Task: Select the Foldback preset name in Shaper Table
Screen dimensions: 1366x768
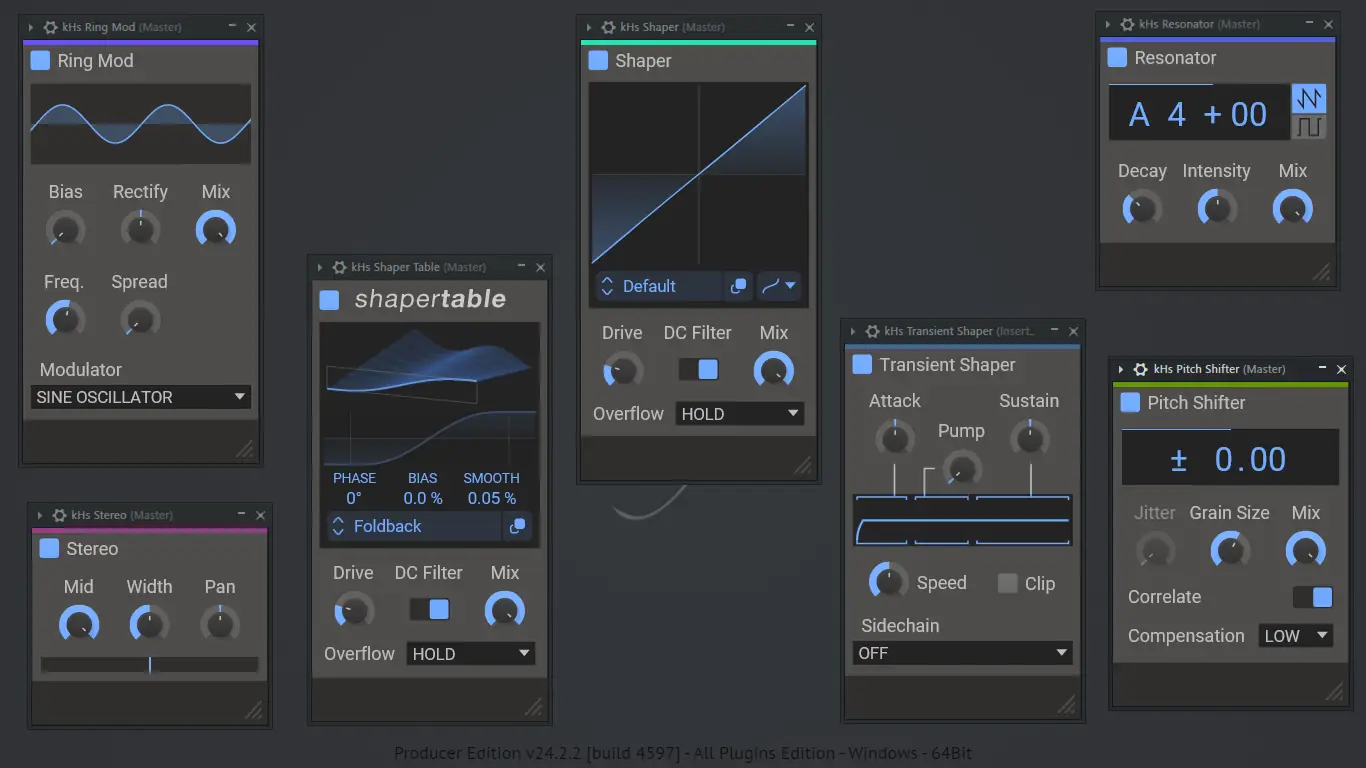Action: (x=388, y=526)
